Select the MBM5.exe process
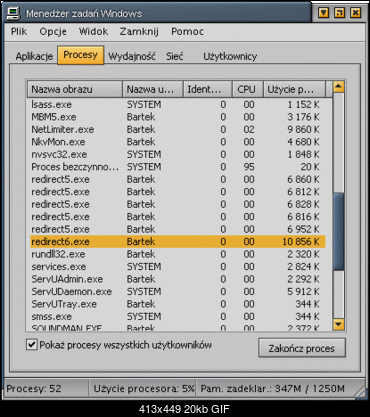 click(x=177, y=117)
